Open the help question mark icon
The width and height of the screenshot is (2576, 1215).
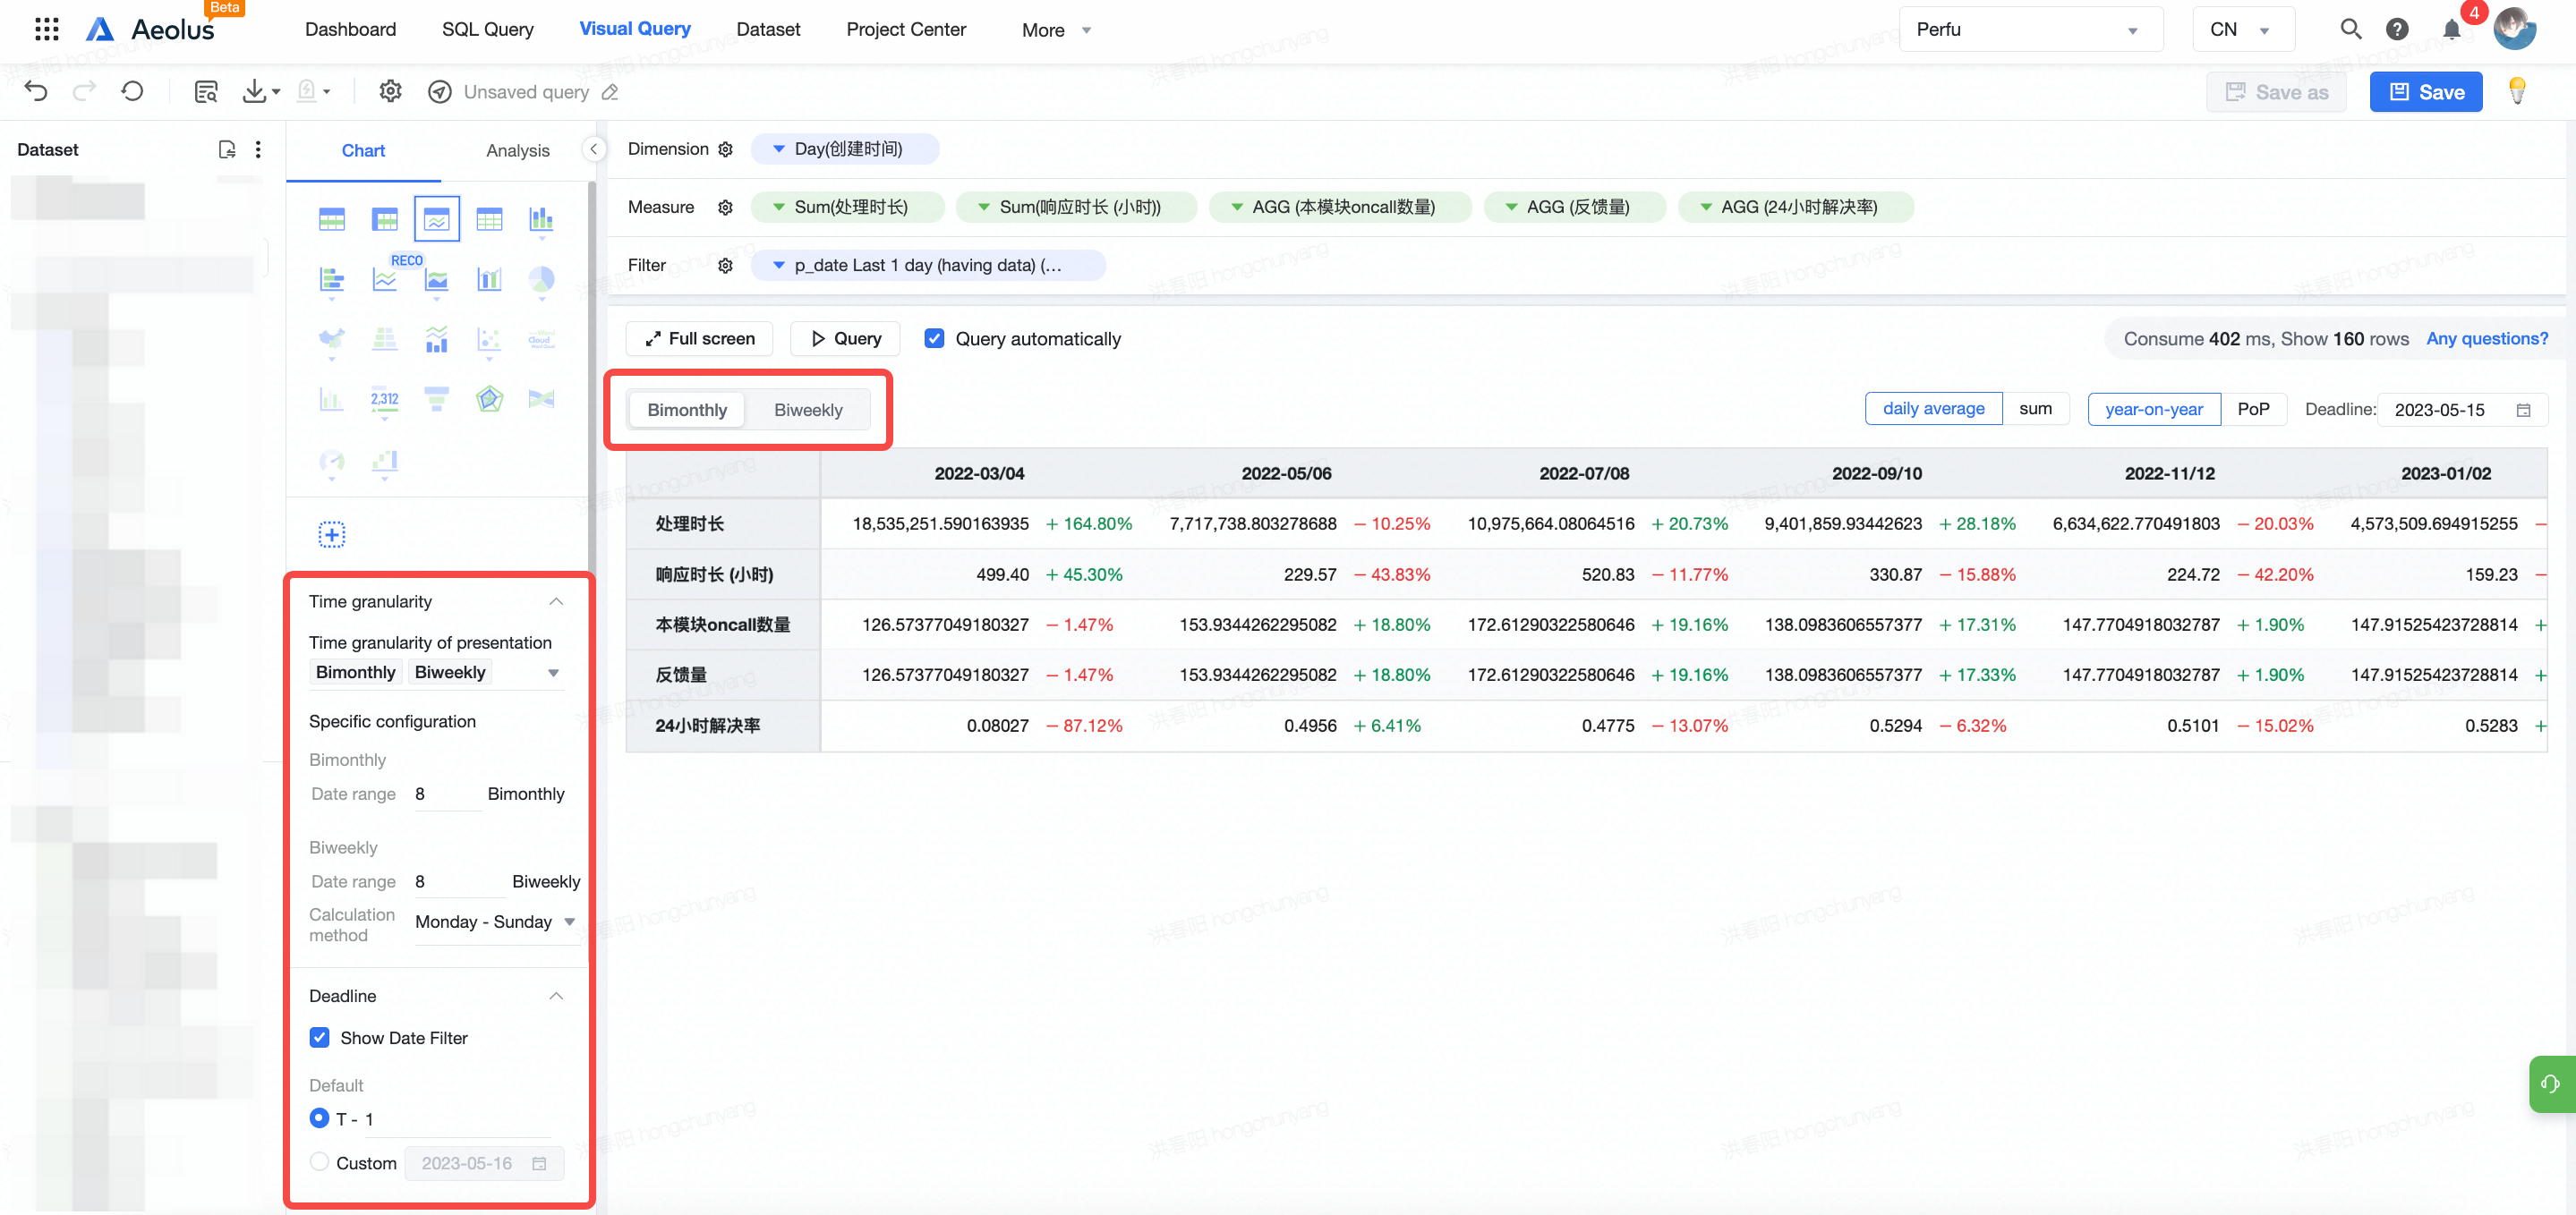tap(2397, 29)
